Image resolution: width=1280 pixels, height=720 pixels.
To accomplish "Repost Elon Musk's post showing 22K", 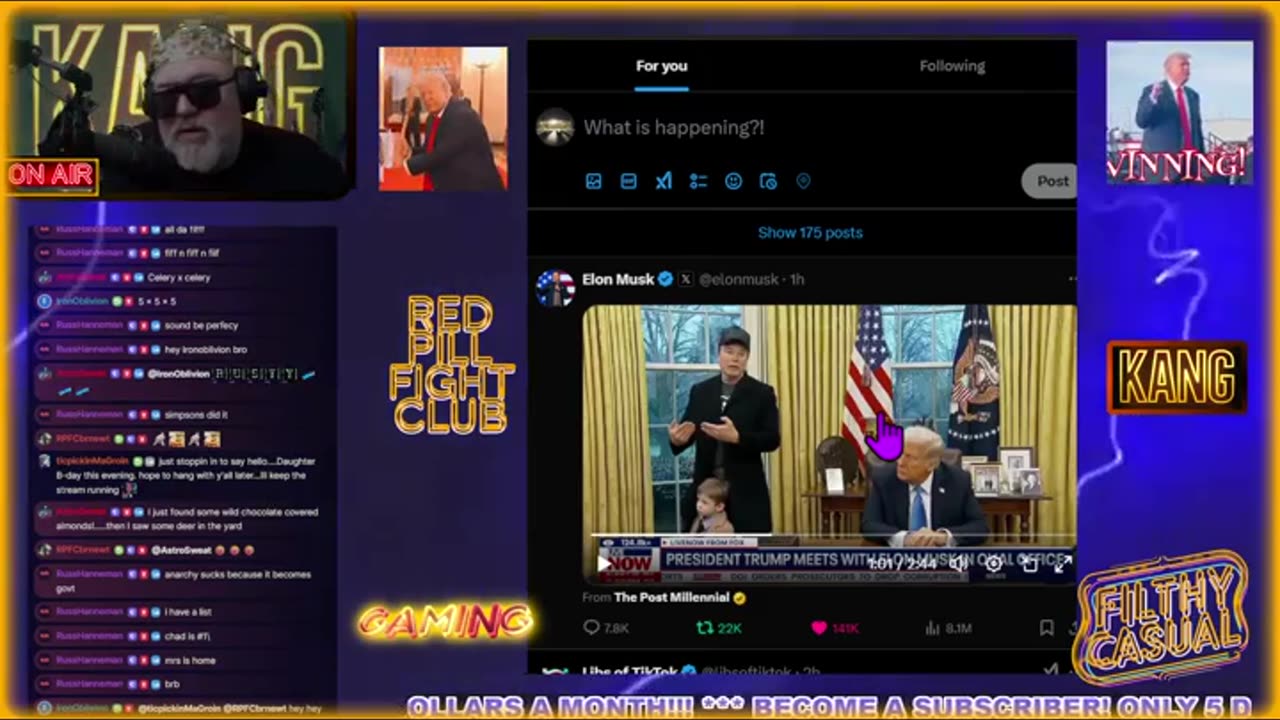I will (x=718, y=628).
